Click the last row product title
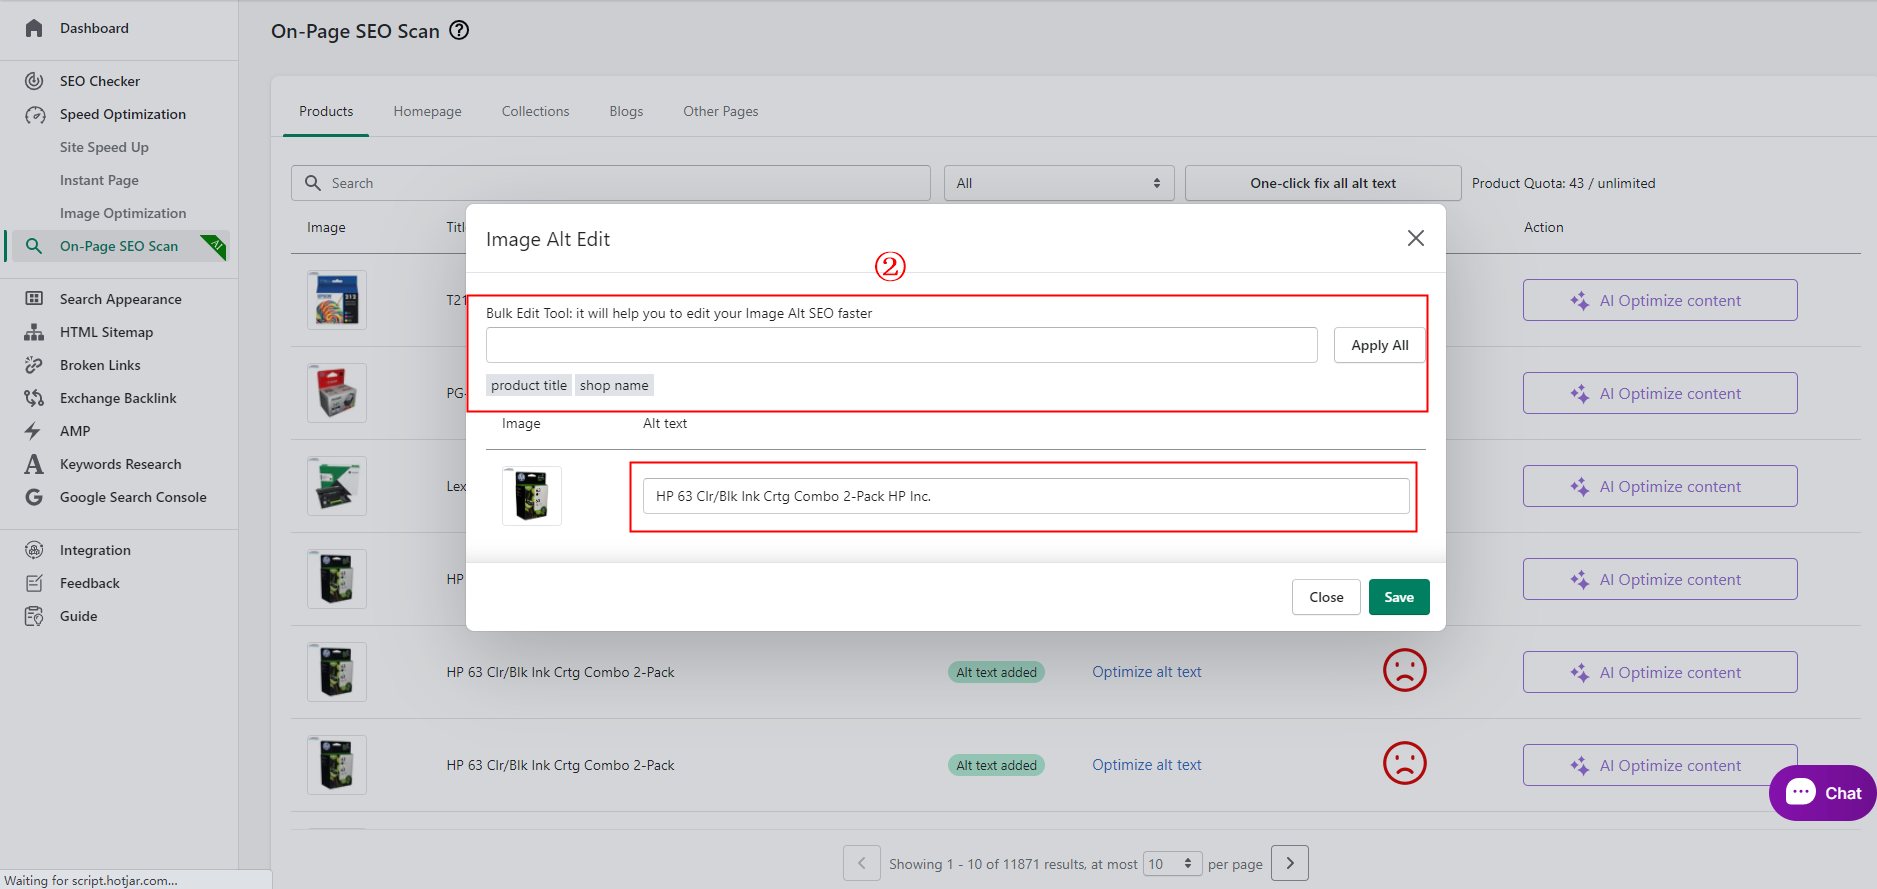The height and width of the screenshot is (889, 1877). click(560, 765)
